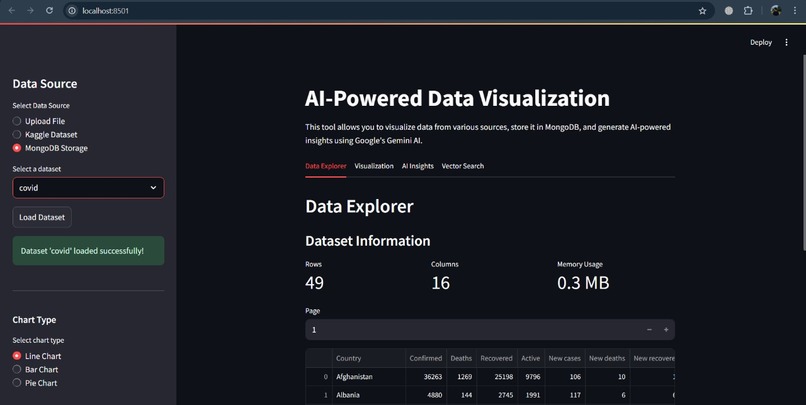Click the Active column header
The height and width of the screenshot is (405, 806).
(x=530, y=358)
